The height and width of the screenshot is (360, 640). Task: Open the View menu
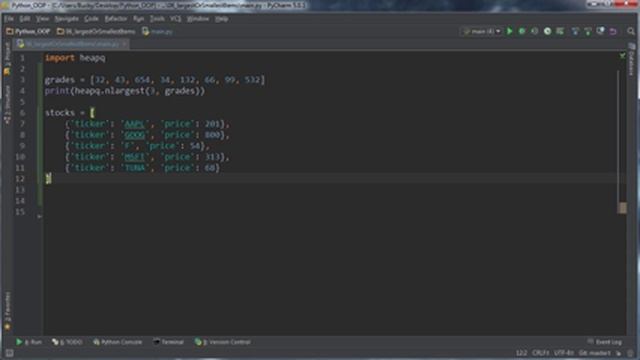point(42,19)
